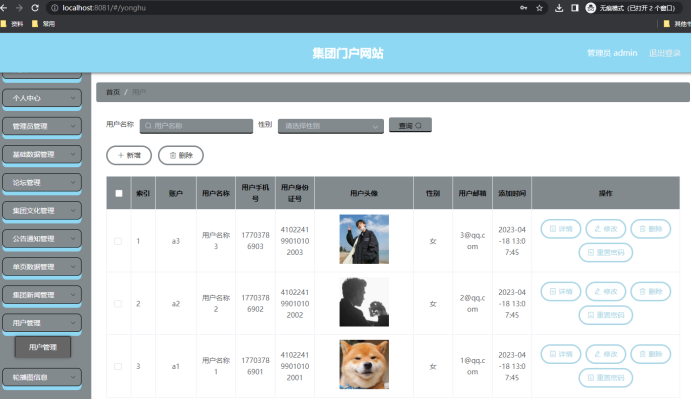Toggle the browser side panel icon
Screen dimensions: 692x400
[x=575, y=8]
